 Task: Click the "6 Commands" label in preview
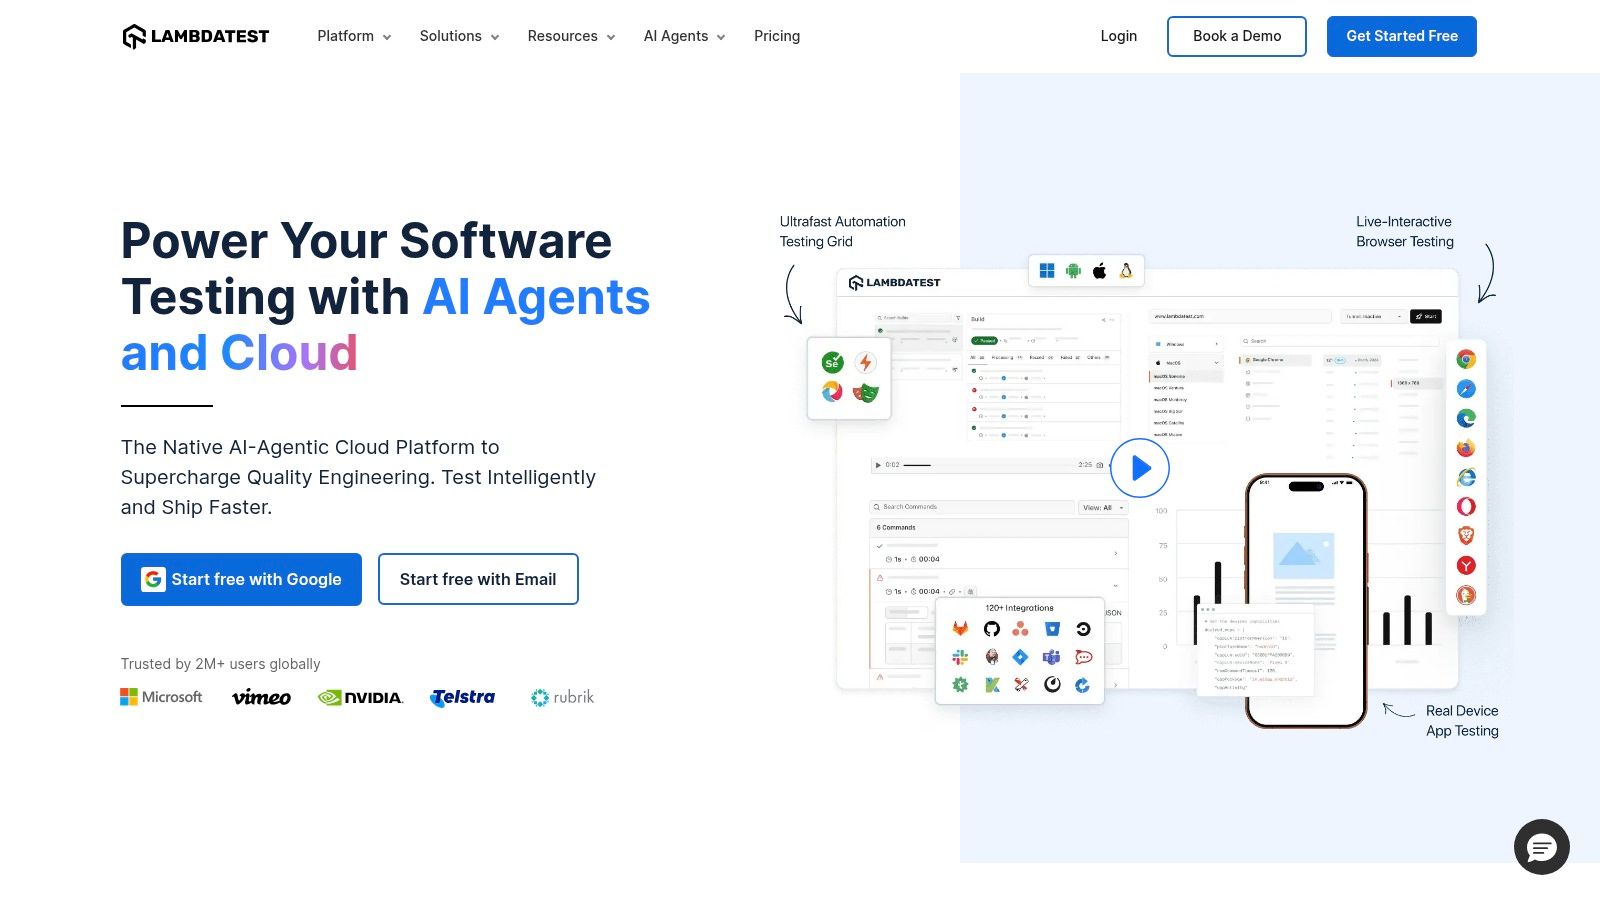click(896, 527)
